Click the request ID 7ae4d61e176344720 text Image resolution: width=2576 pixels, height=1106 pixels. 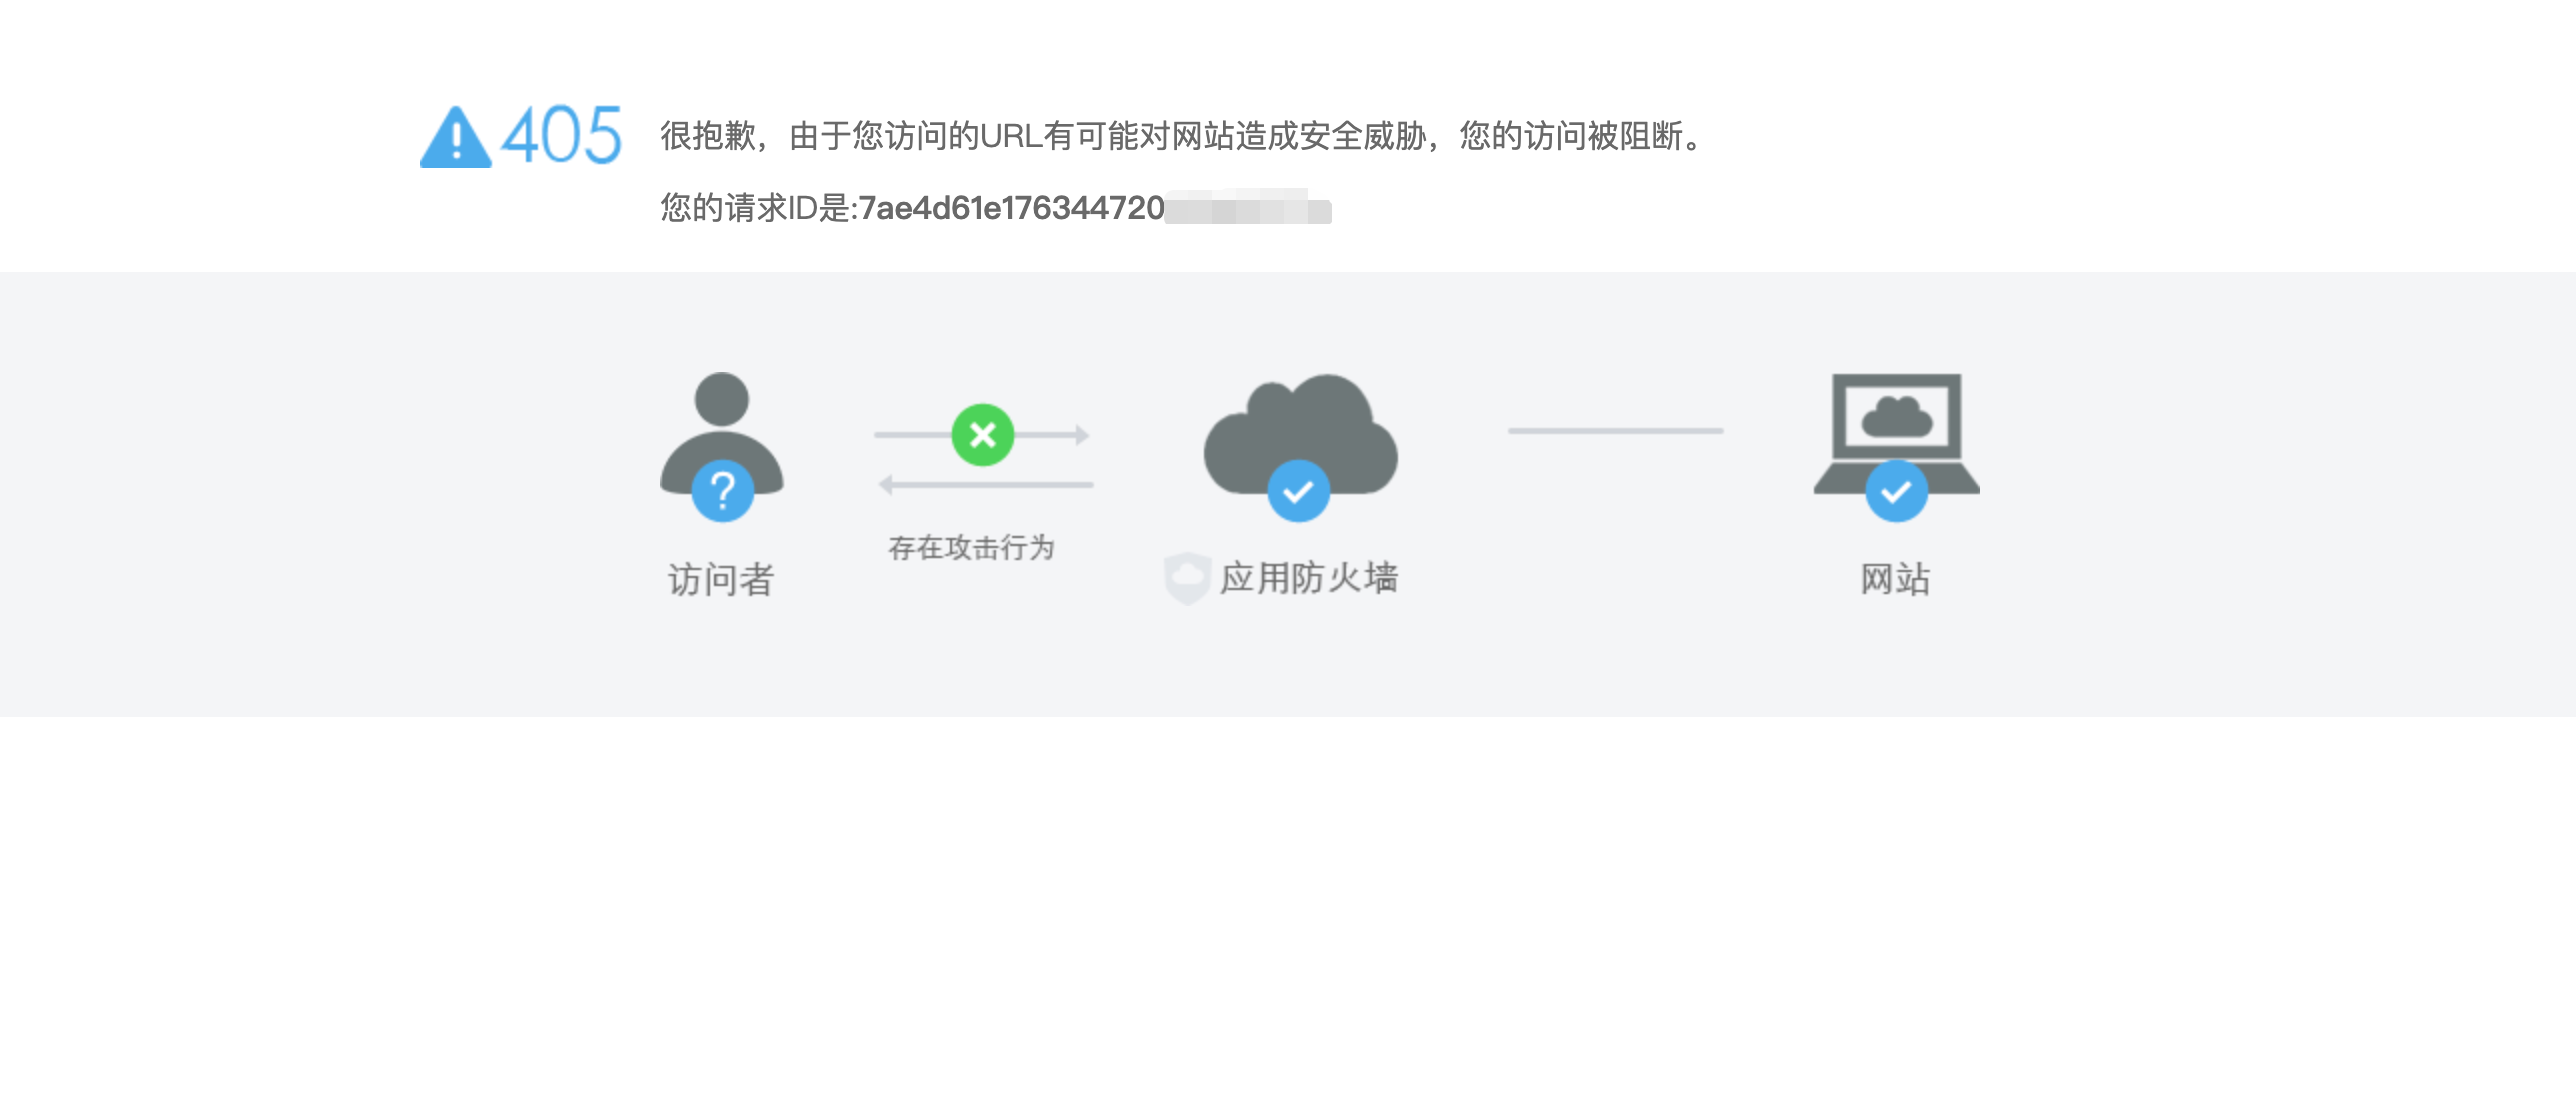1011,208
